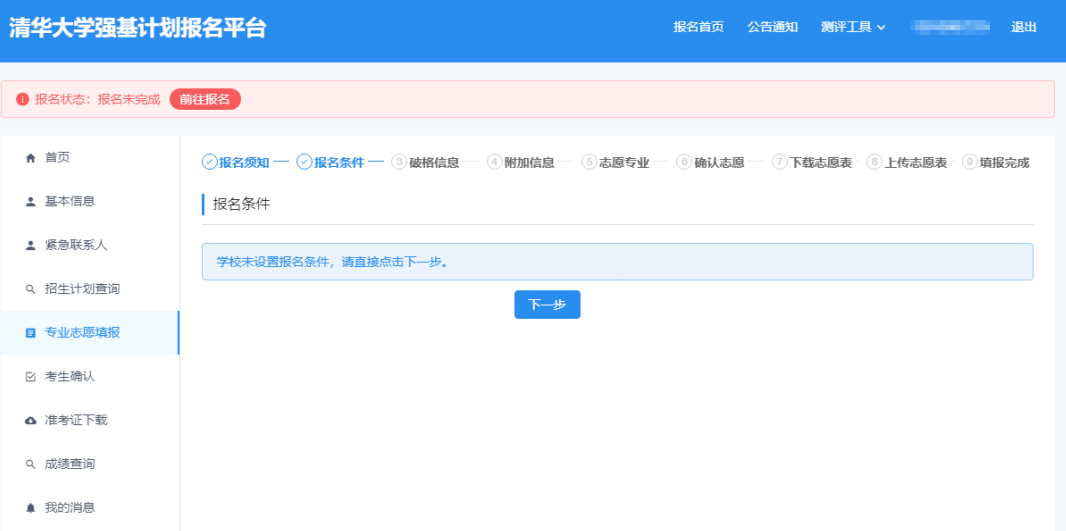The height and width of the screenshot is (531, 1066).
Task: Click the person icon beside 紧急联系人
Action: [x=30, y=245]
